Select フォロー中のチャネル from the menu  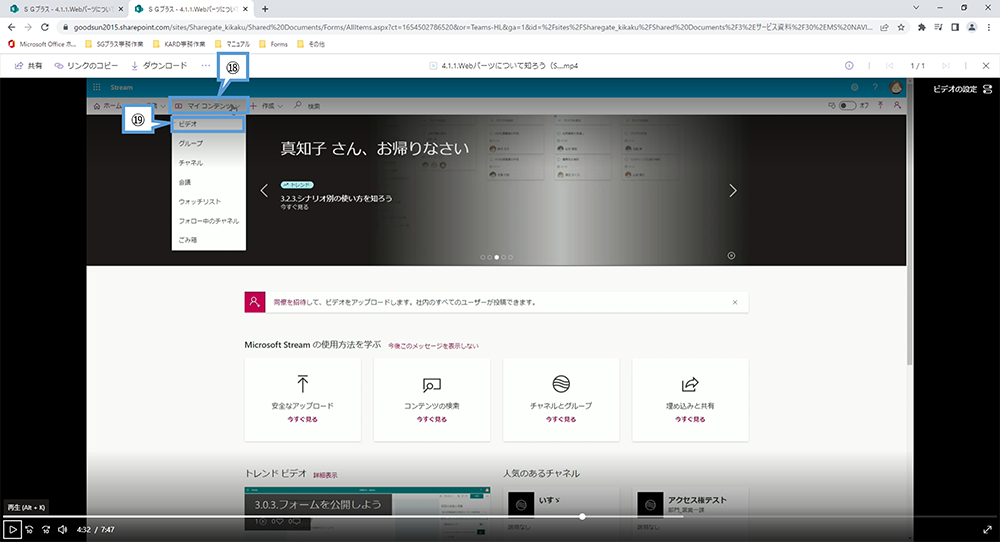pos(208,221)
